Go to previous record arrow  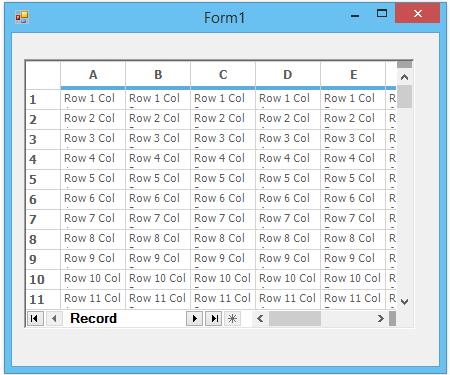click(x=54, y=319)
